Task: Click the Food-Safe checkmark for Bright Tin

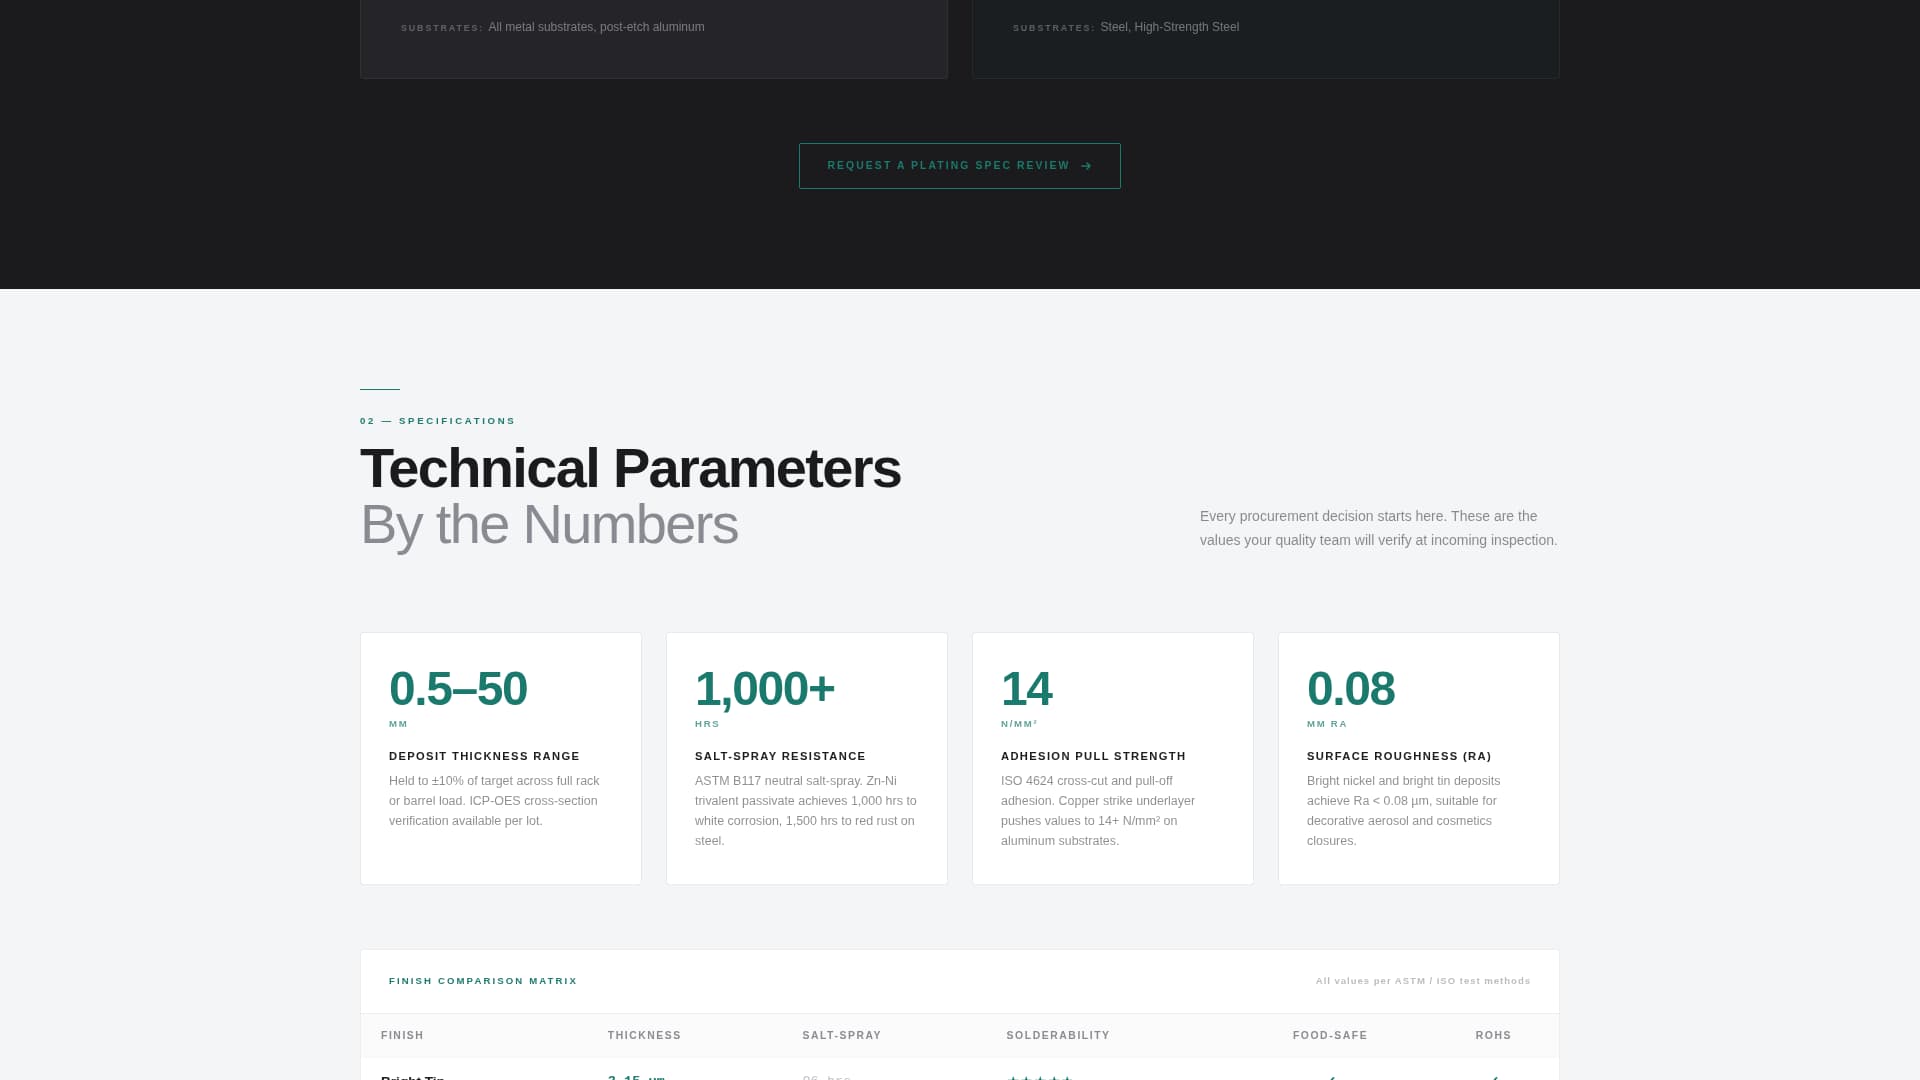Action: coord(1330,1078)
